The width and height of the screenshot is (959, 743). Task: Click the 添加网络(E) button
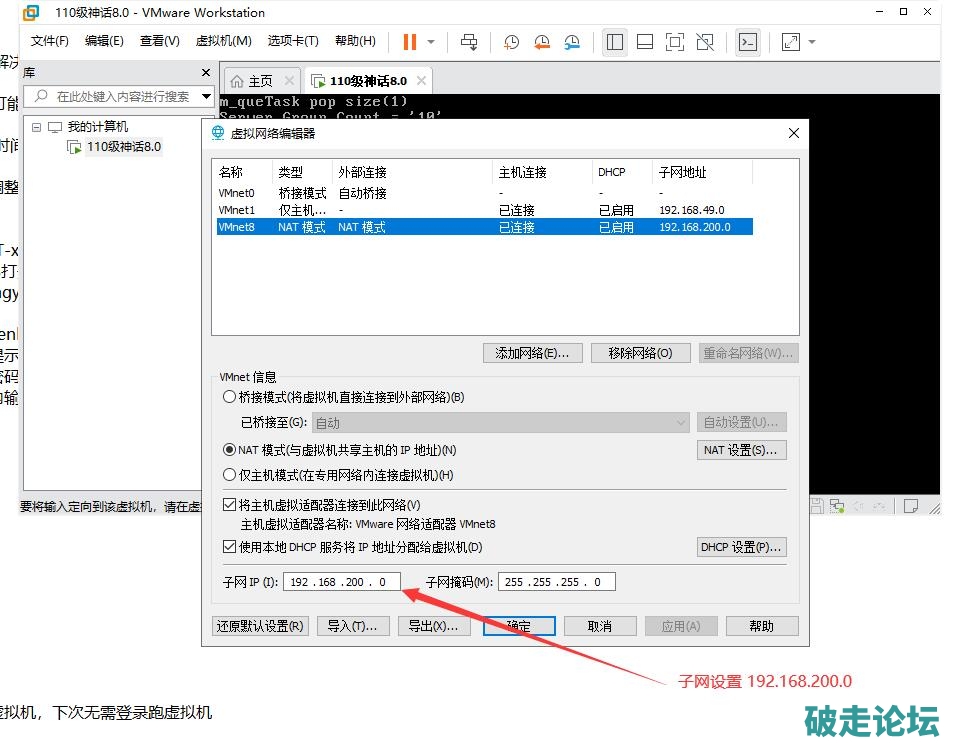pyautogui.click(x=532, y=353)
